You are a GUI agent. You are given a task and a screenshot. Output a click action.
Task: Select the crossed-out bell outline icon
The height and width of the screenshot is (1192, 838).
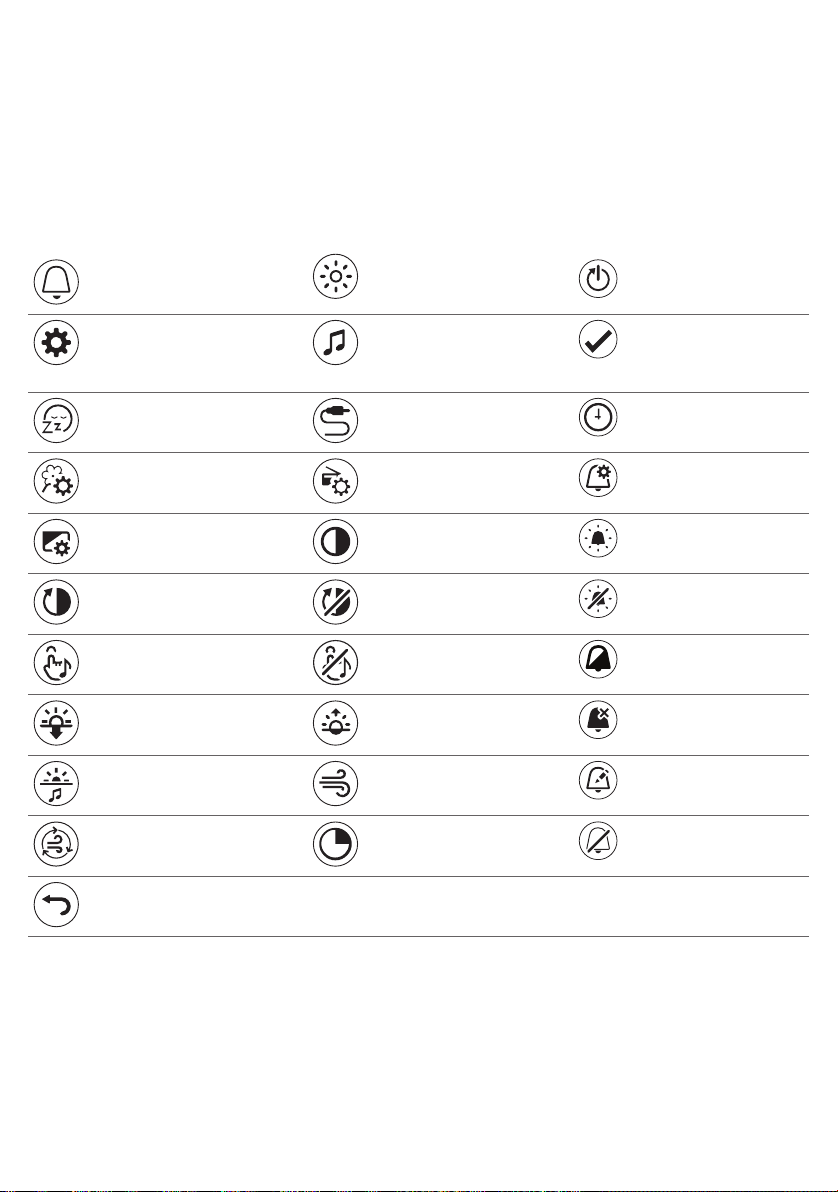click(598, 841)
